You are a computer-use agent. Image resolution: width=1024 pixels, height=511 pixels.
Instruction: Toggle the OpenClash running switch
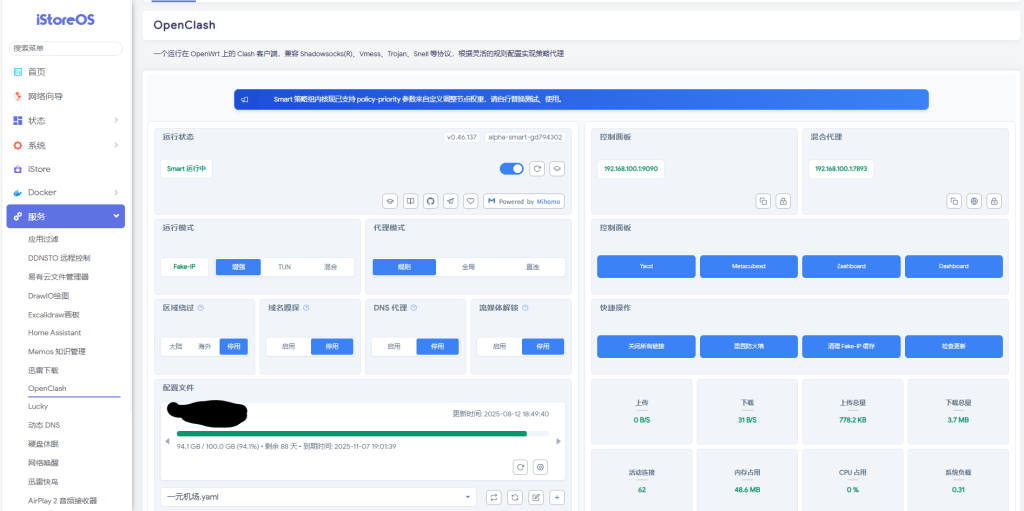(x=511, y=169)
